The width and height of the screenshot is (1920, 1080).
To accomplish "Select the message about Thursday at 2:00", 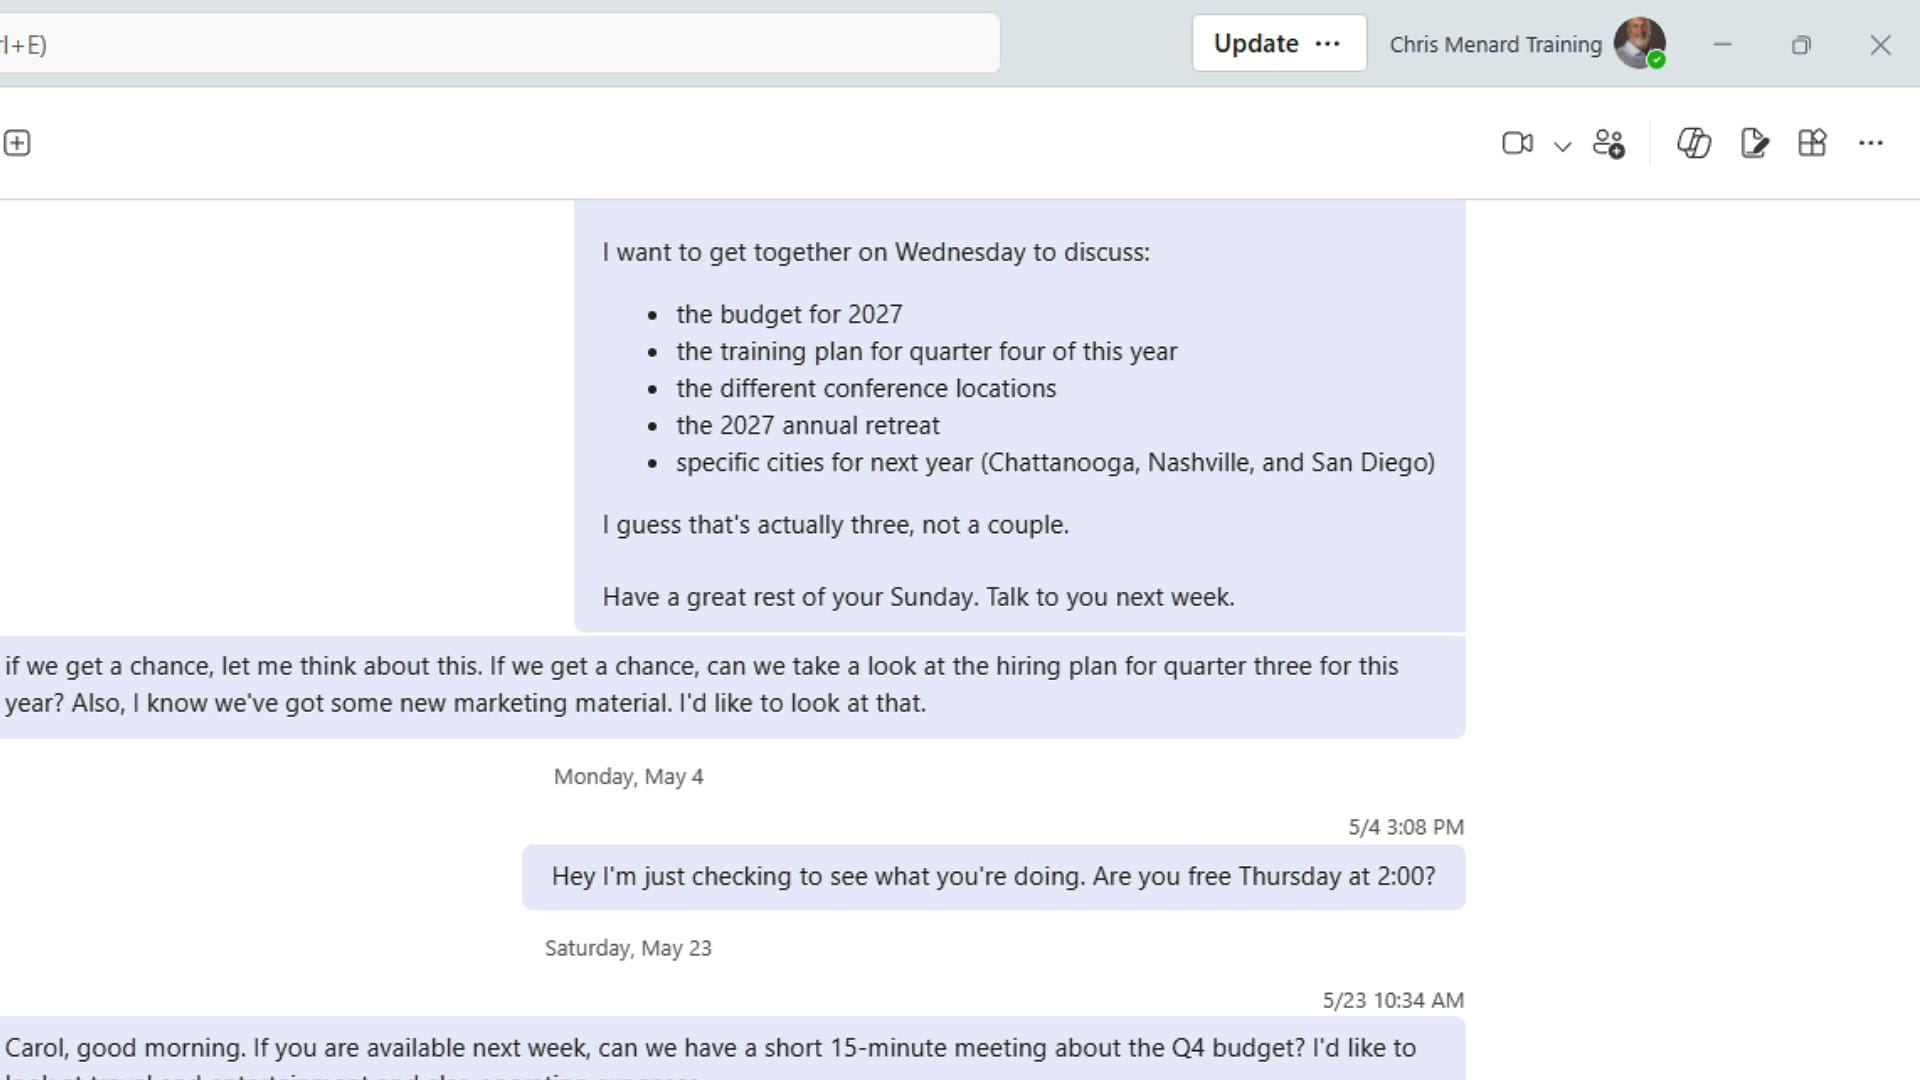I will coord(993,877).
